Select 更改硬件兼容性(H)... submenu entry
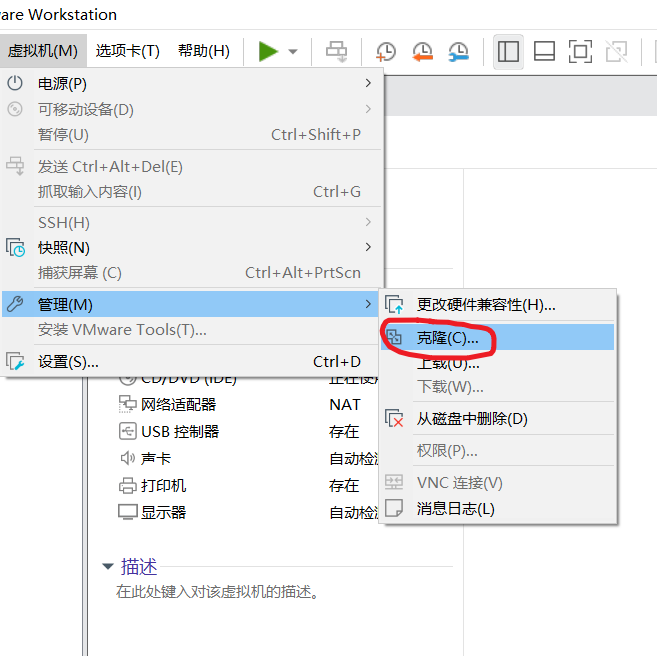This screenshot has width=657, height=656. 497,305
